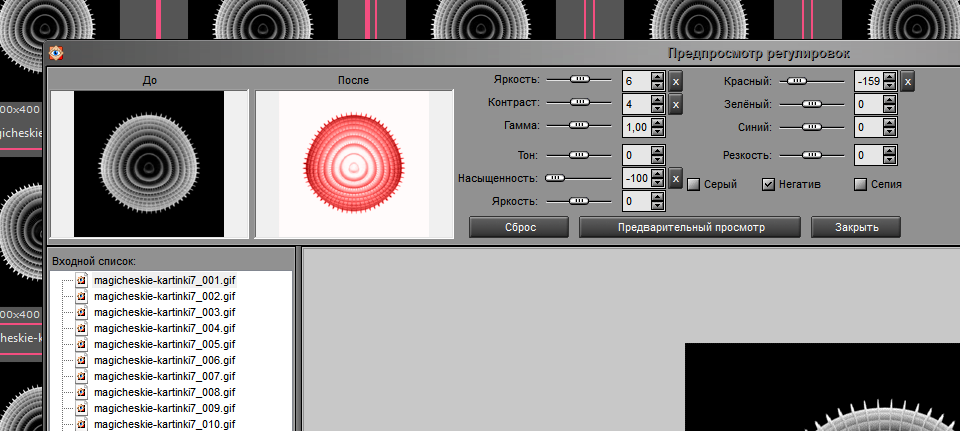This screenshot has height=431, width=960.
Task: Click file icon of magicheskie-kartinki7_001.gif
Action: tap(83, 280)
